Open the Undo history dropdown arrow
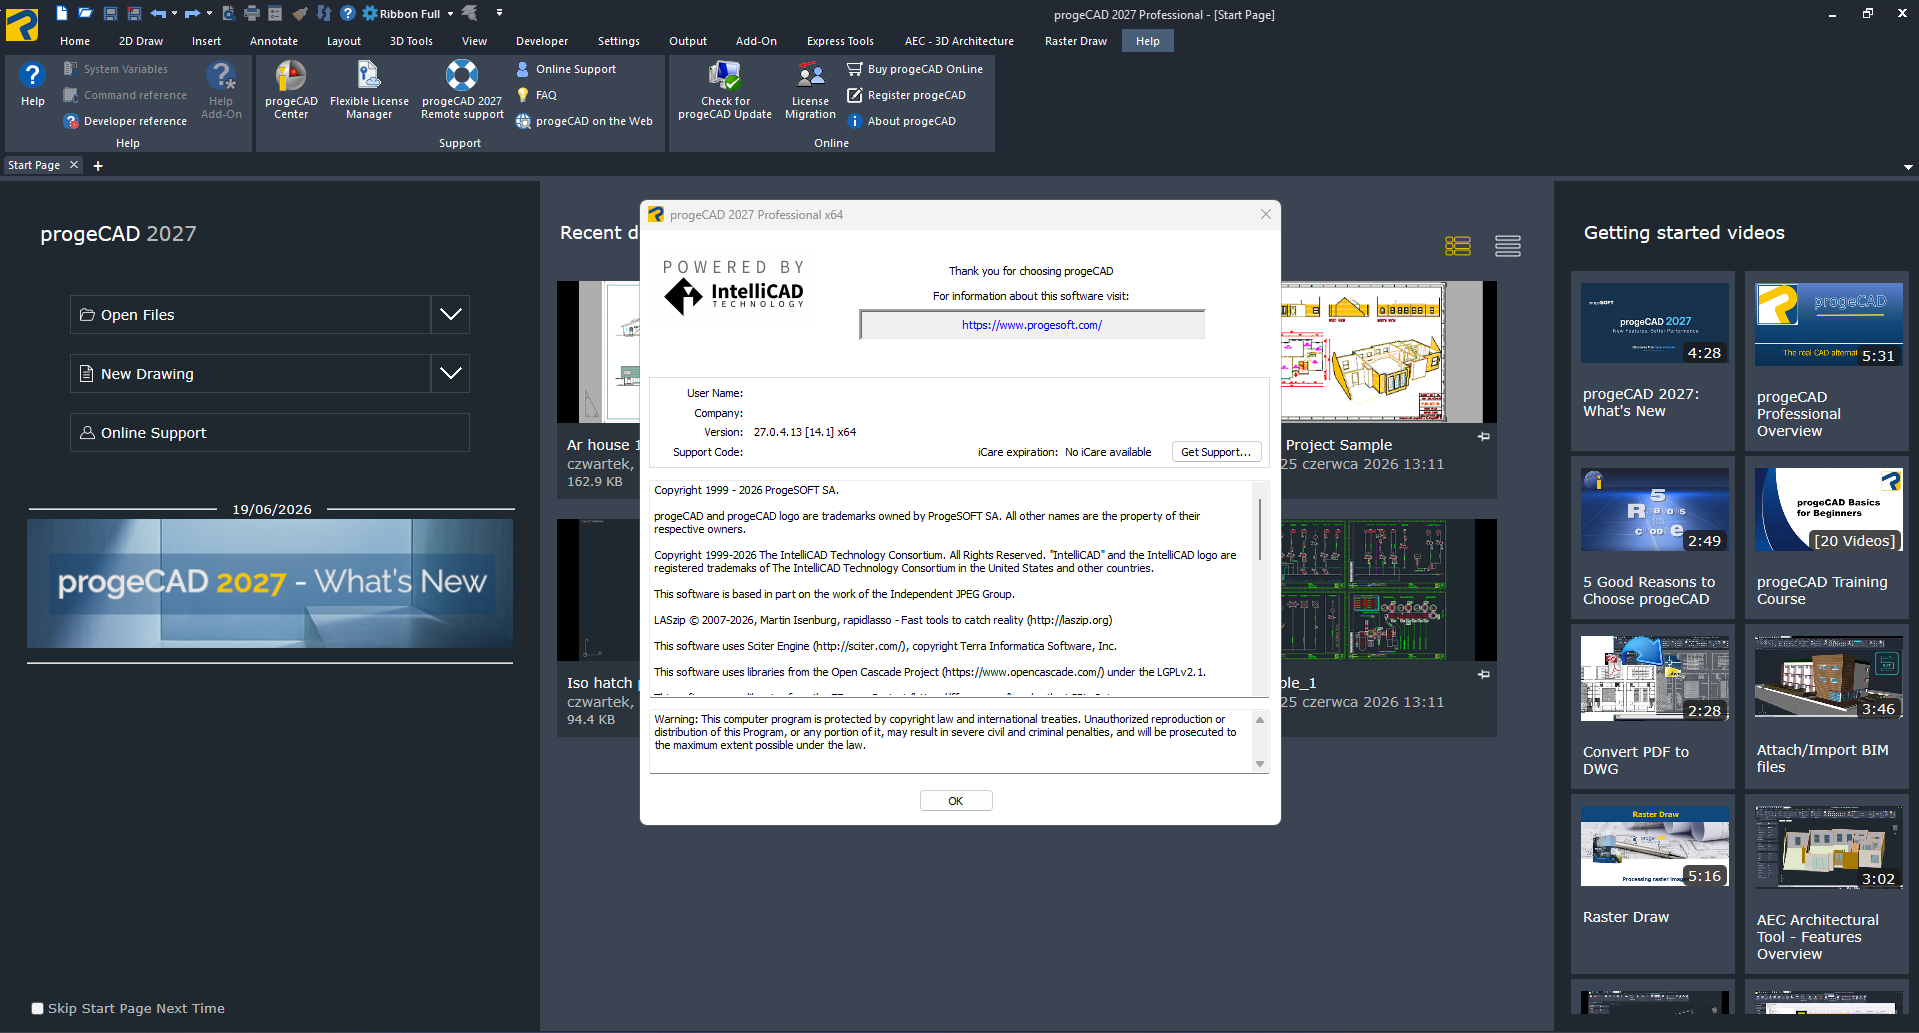 point(174,13)
